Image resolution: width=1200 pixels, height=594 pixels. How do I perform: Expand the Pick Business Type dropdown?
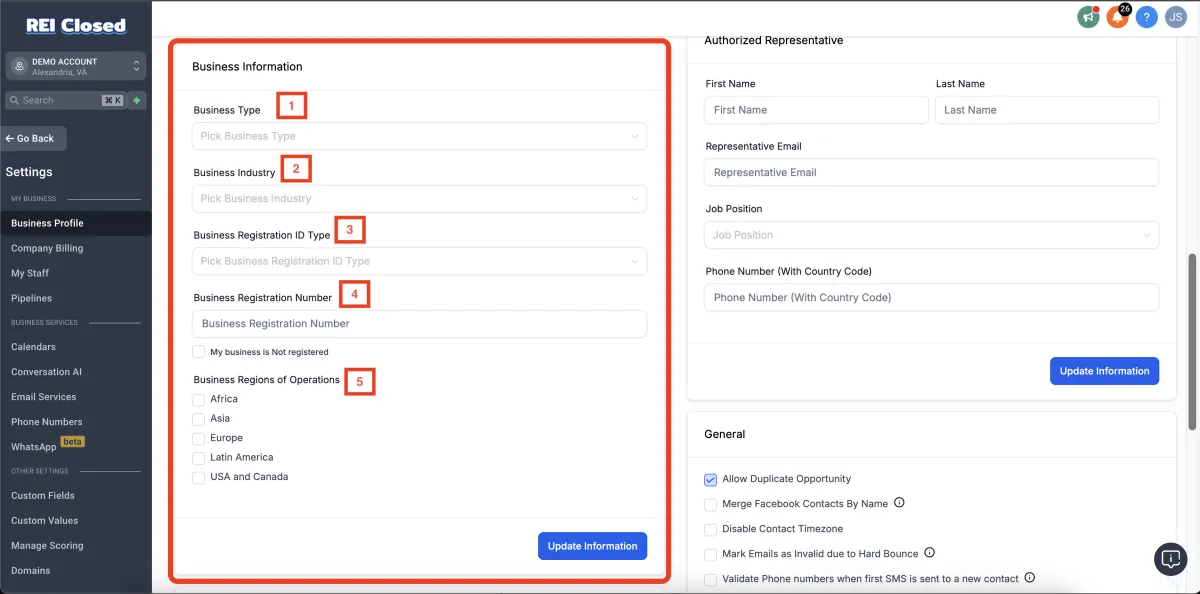(419, 136)
